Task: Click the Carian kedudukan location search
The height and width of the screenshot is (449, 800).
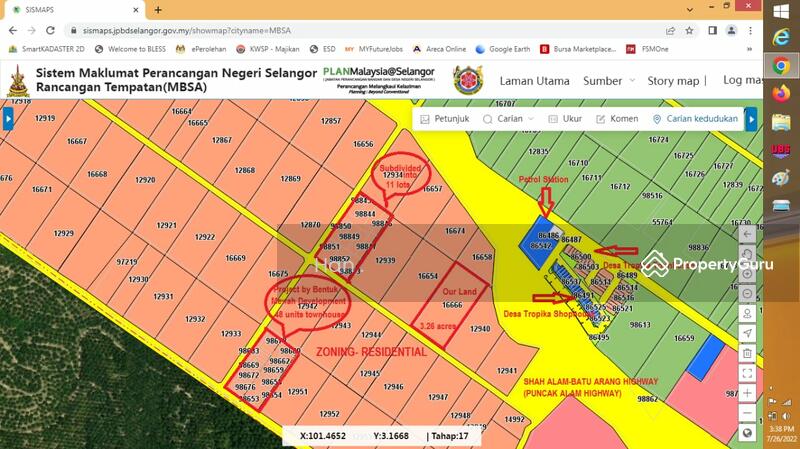Action: point(694,119)
